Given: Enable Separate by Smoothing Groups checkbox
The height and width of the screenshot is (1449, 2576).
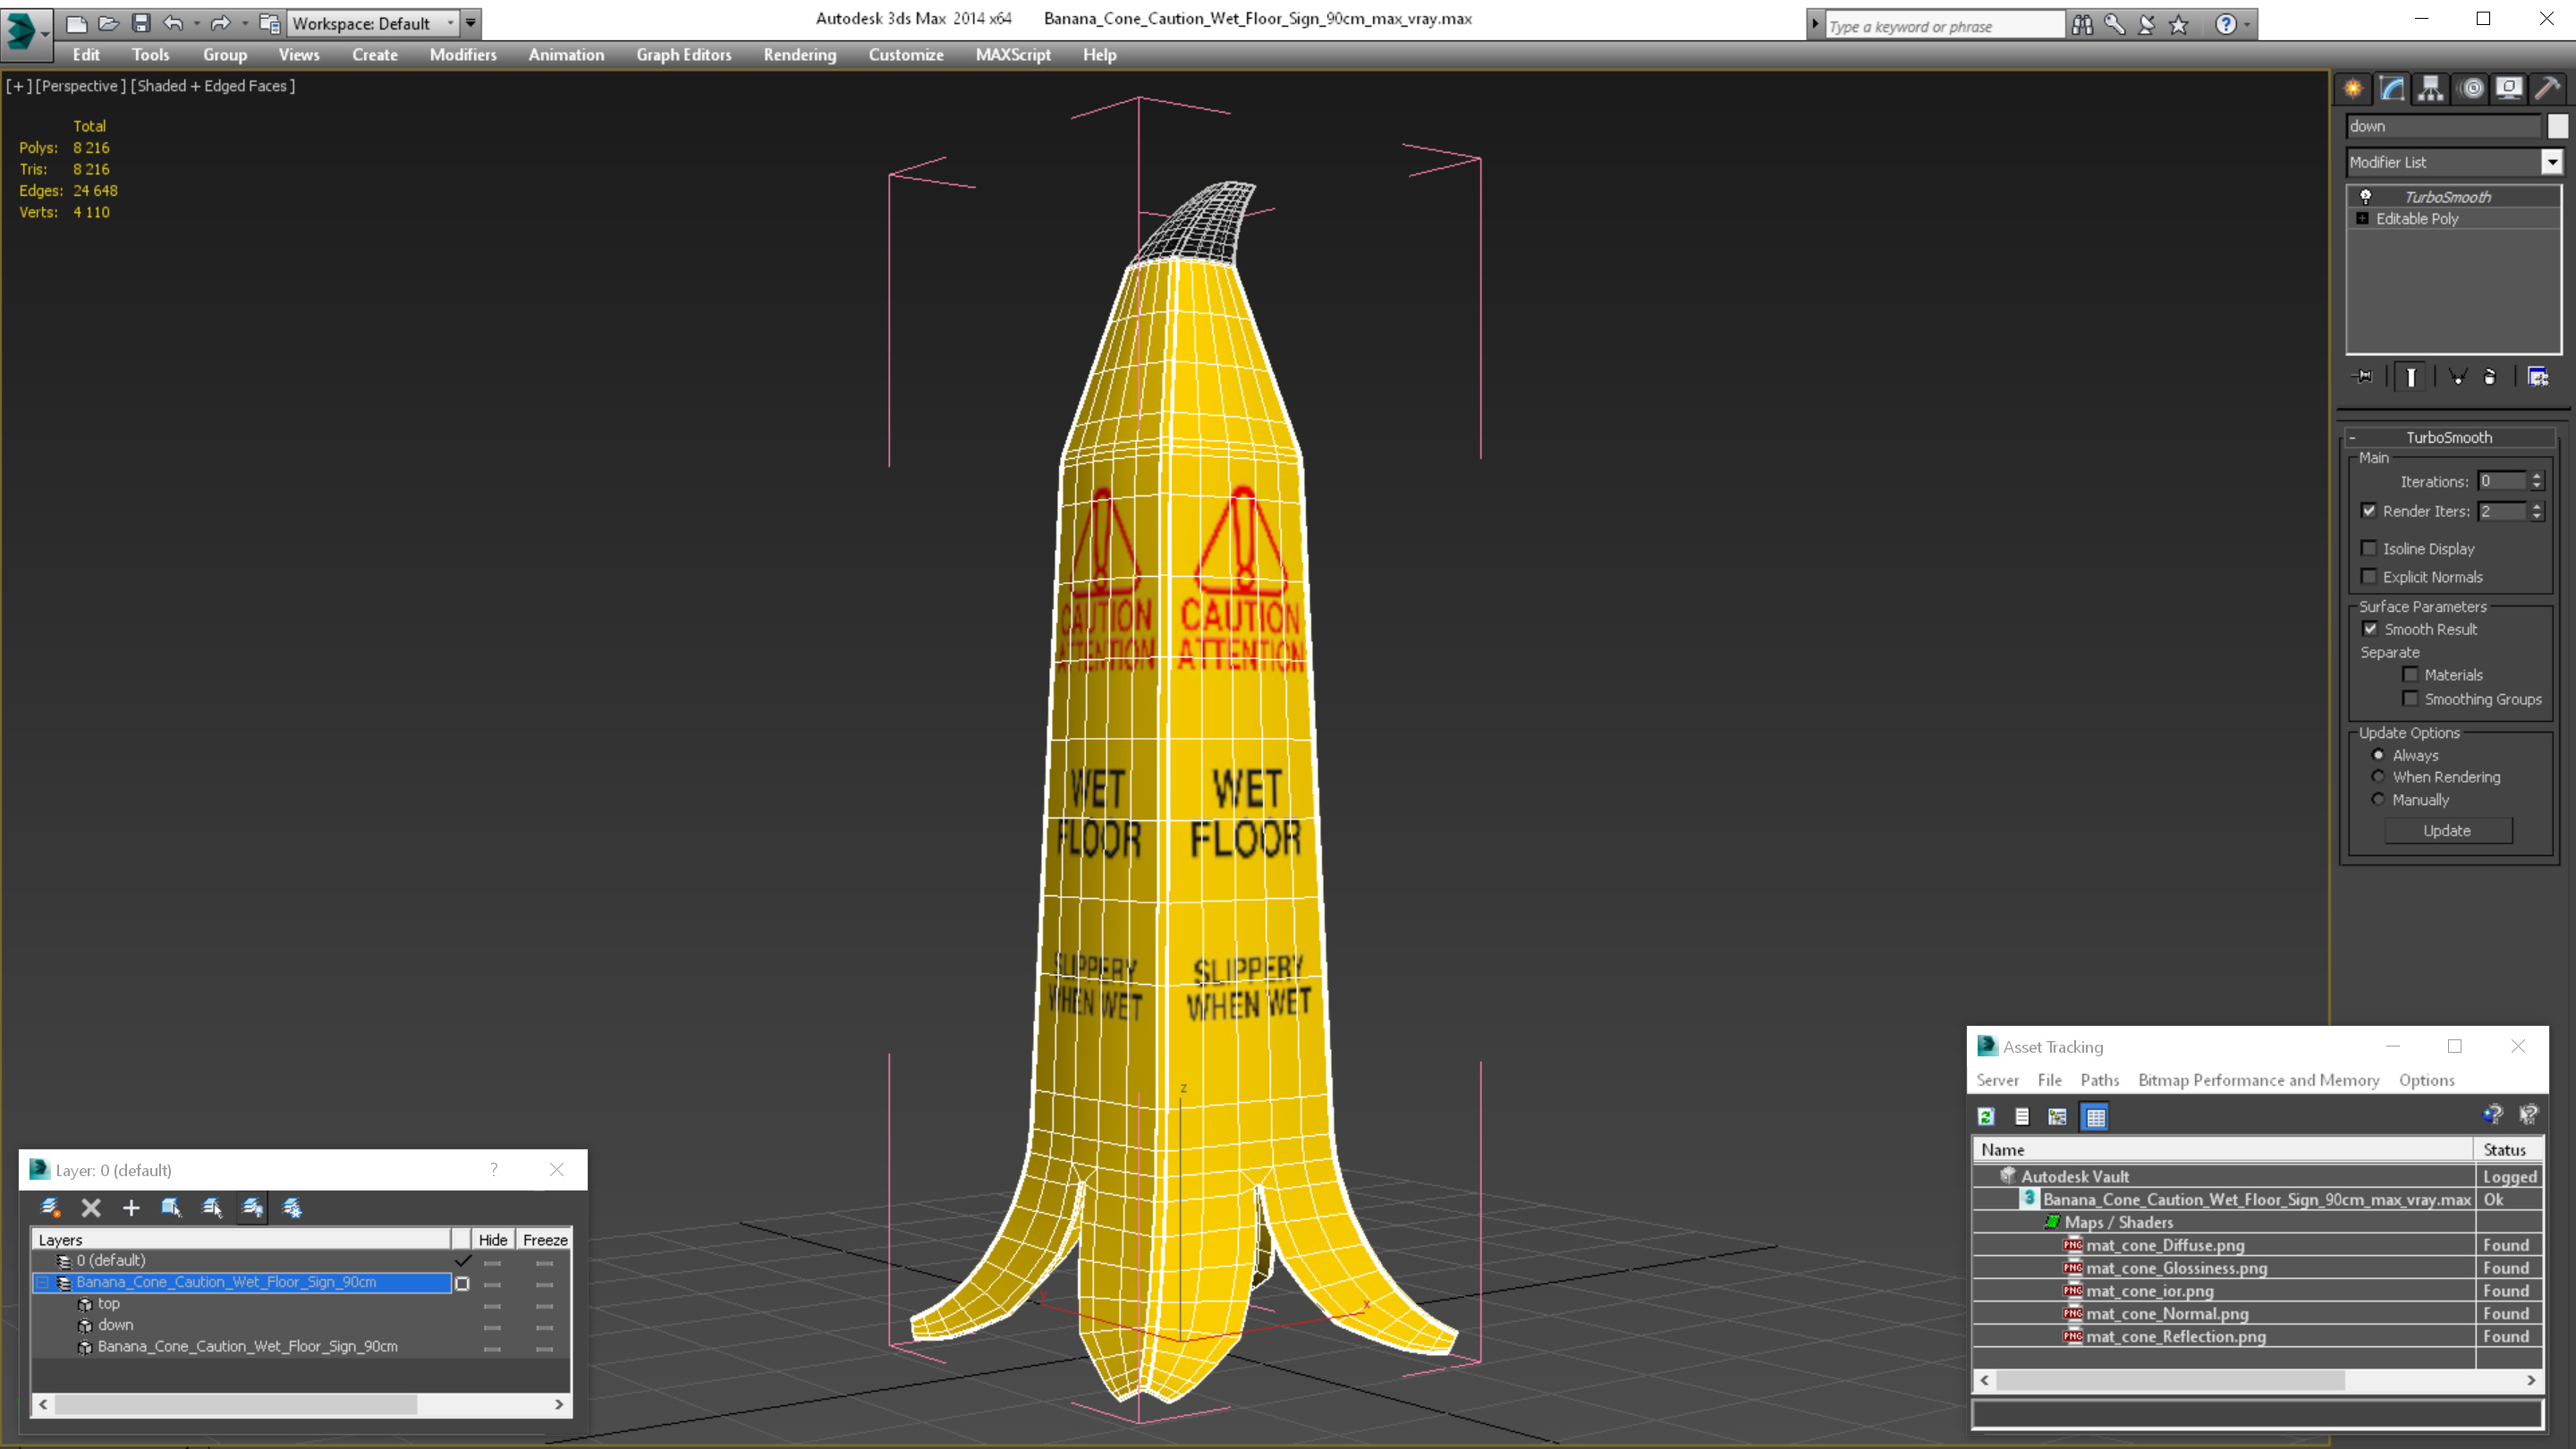Looking at the screenshot, I should pyautogui.click(x=2411, y=698).
